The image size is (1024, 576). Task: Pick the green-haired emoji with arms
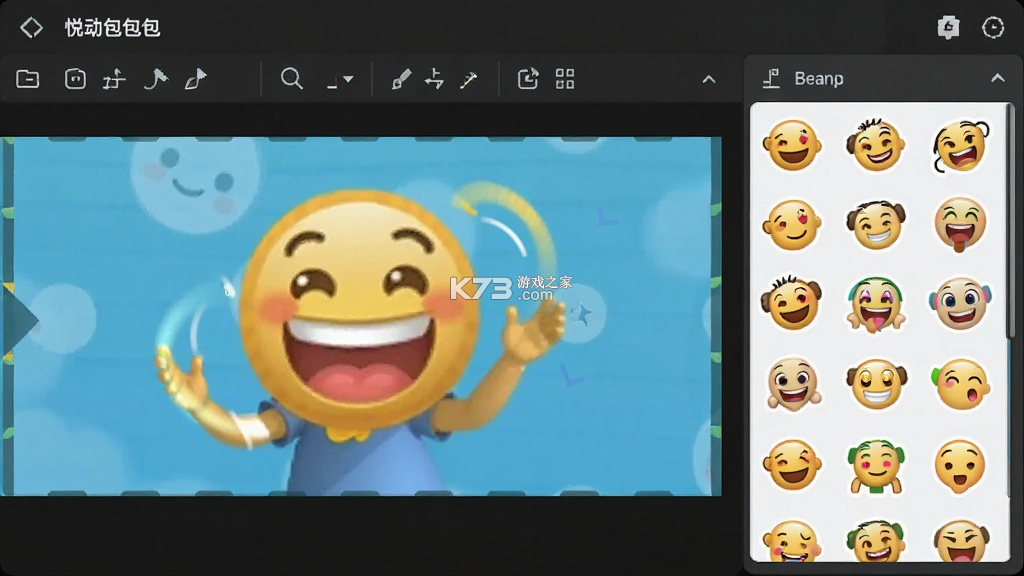pos(876,466)
